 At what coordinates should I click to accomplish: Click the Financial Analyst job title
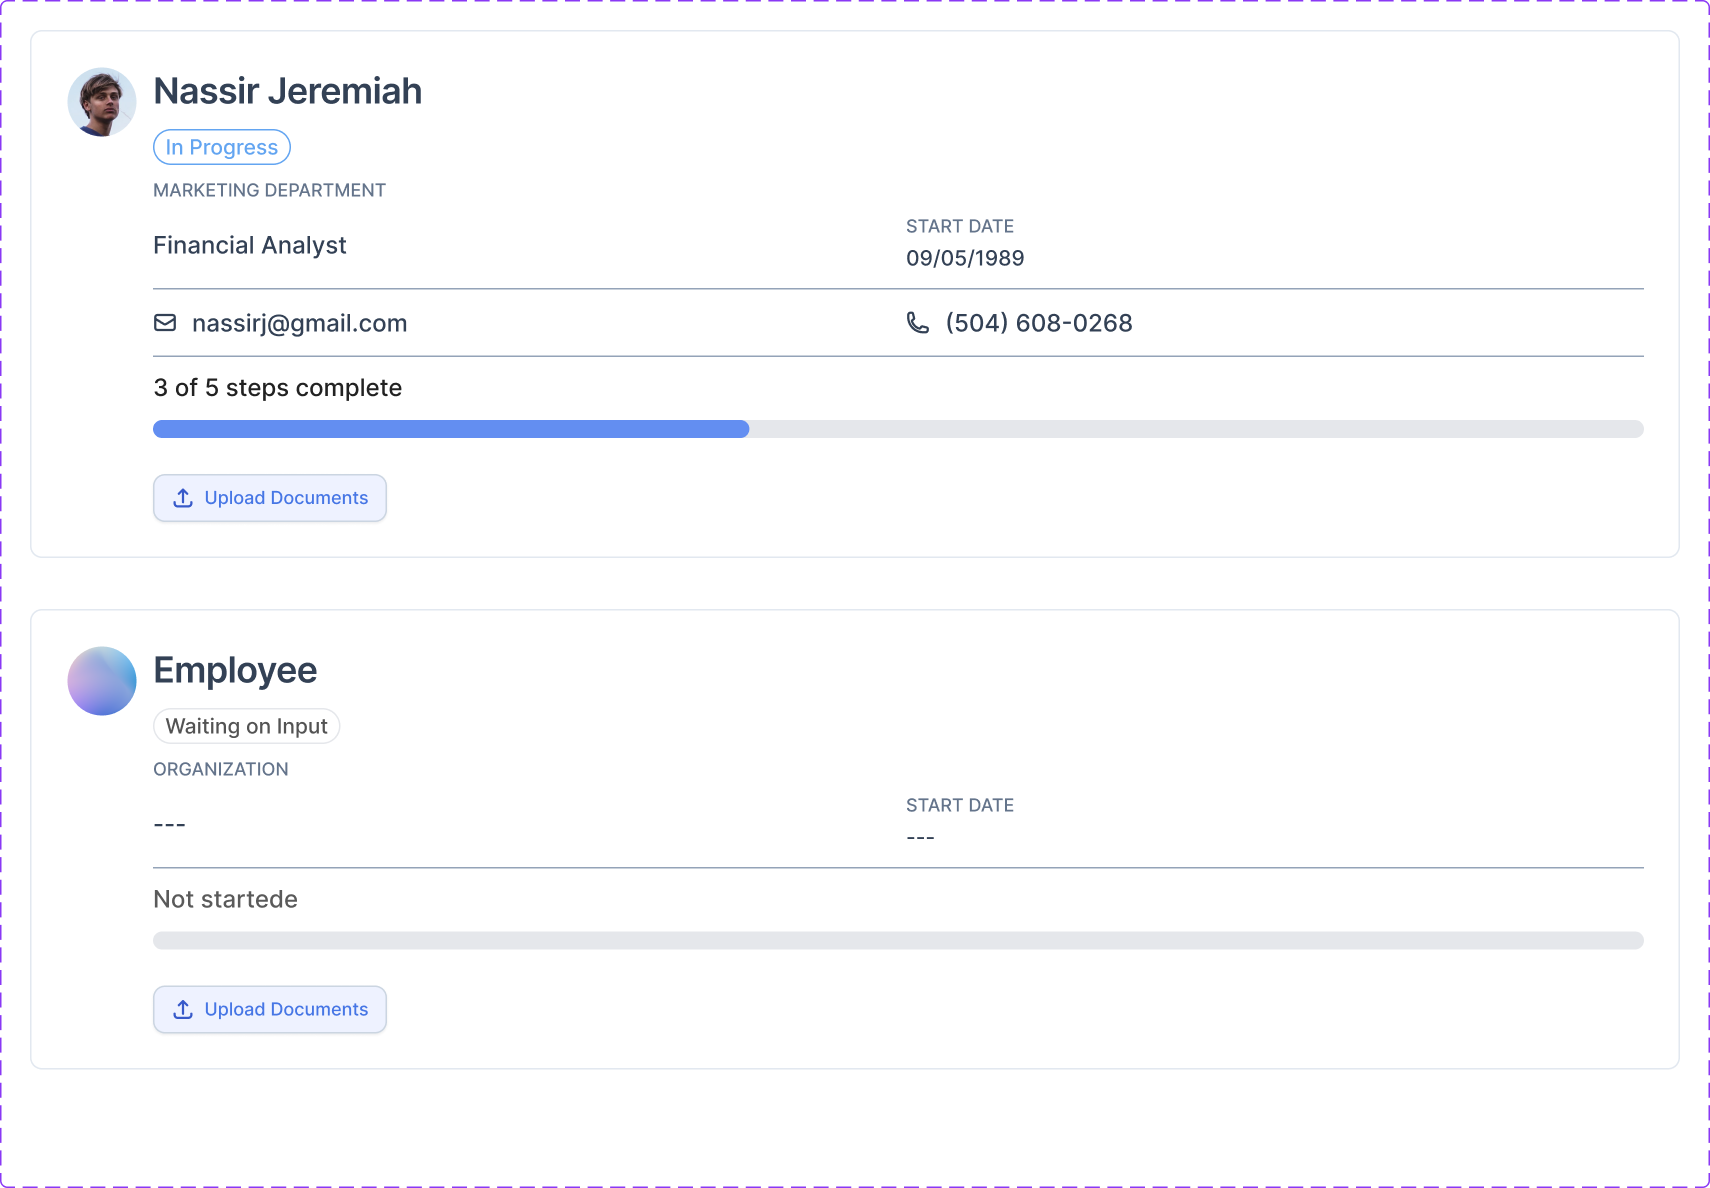tap(250, 245)
